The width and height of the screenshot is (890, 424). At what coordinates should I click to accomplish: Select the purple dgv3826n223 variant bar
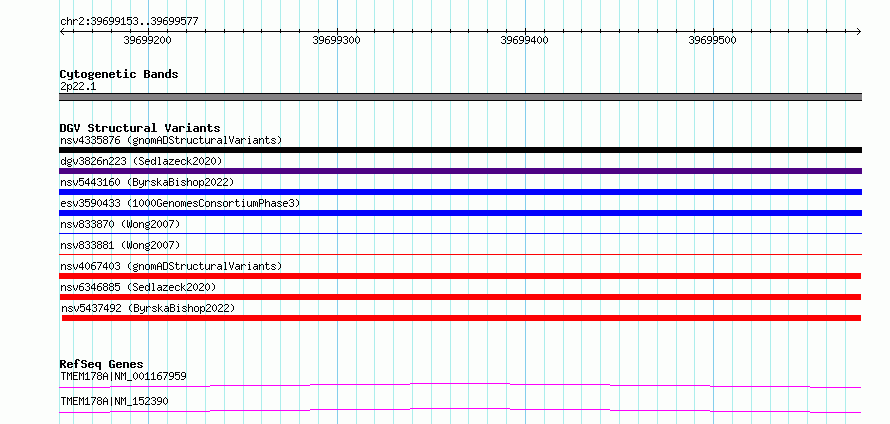(460, 171)
